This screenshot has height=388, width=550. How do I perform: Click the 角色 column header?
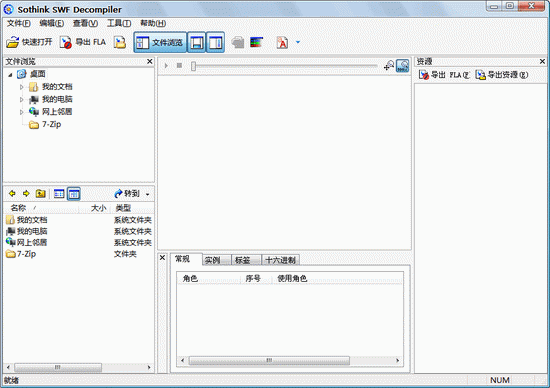[209, 279]
